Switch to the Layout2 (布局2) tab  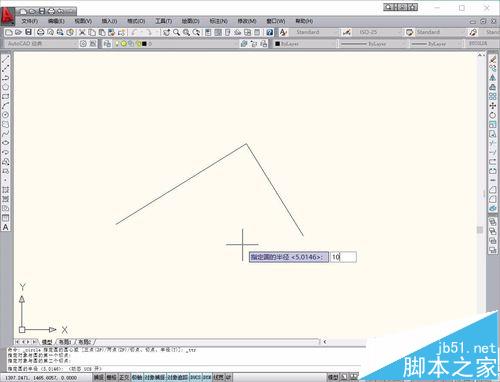84,342
